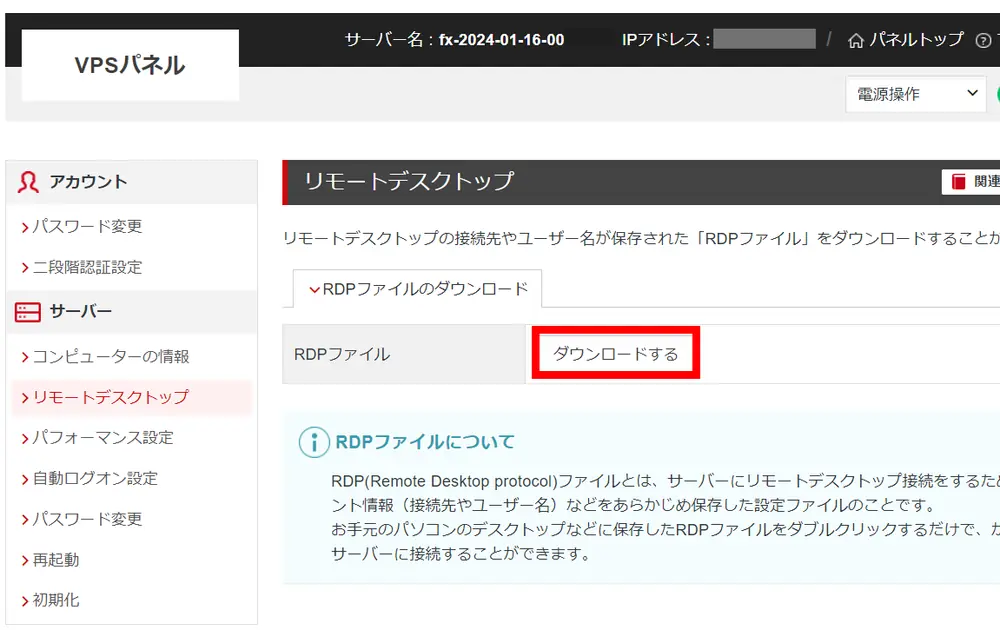Click the パネルトップ home icon

point(857,38)
